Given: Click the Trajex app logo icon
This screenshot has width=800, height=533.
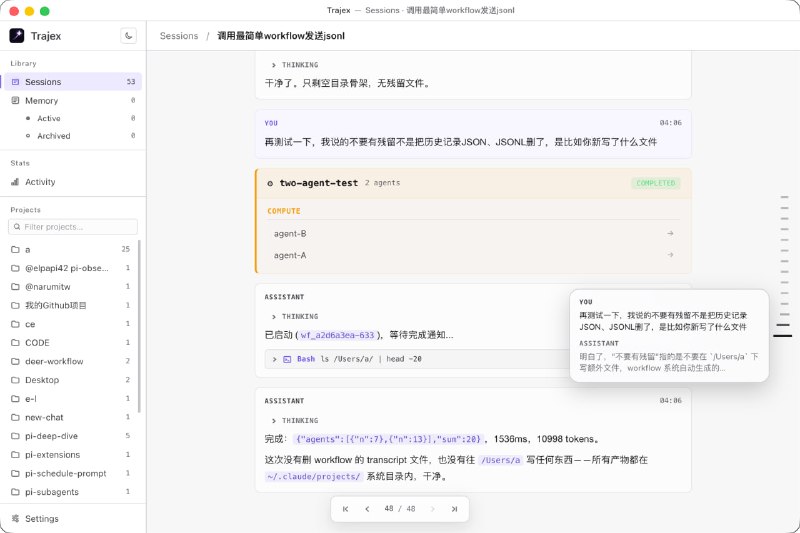Looking at the screenshot, I should (17, 36).
